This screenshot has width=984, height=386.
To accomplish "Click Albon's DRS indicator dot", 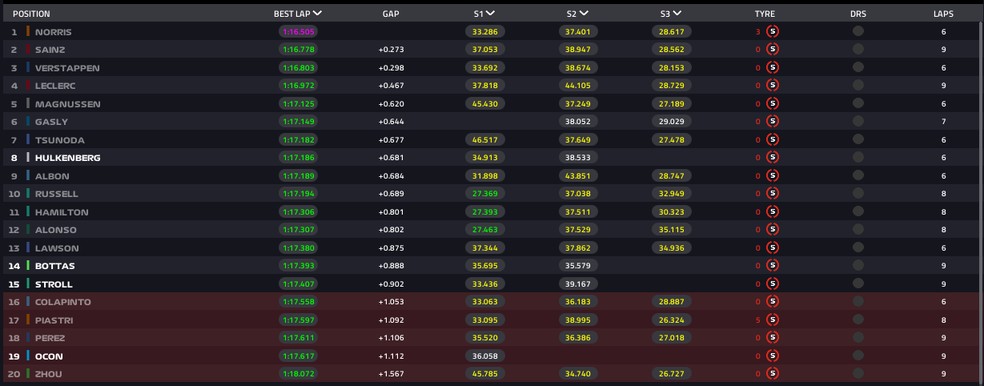I will [x=858, y=176].
